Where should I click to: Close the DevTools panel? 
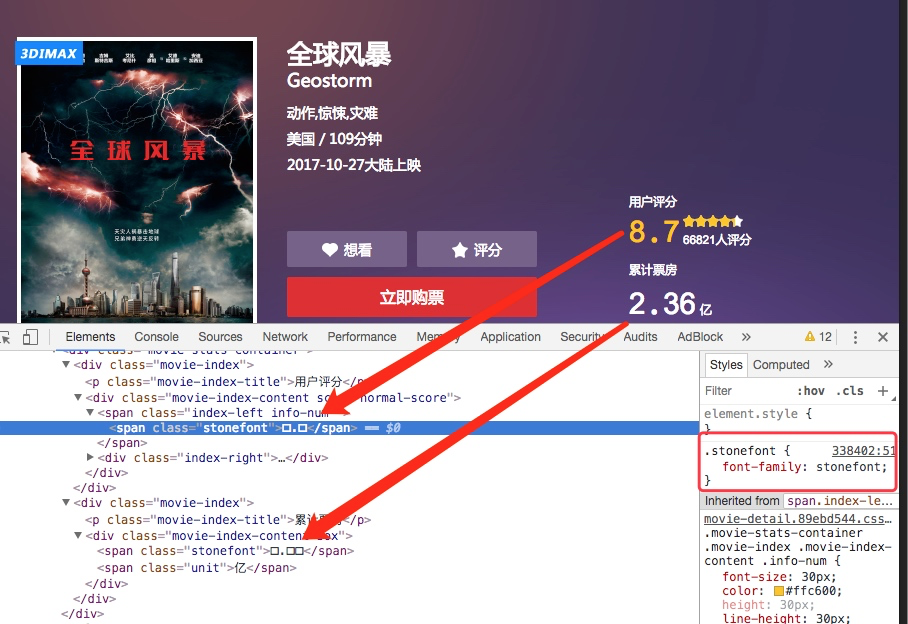coord(883,337)
